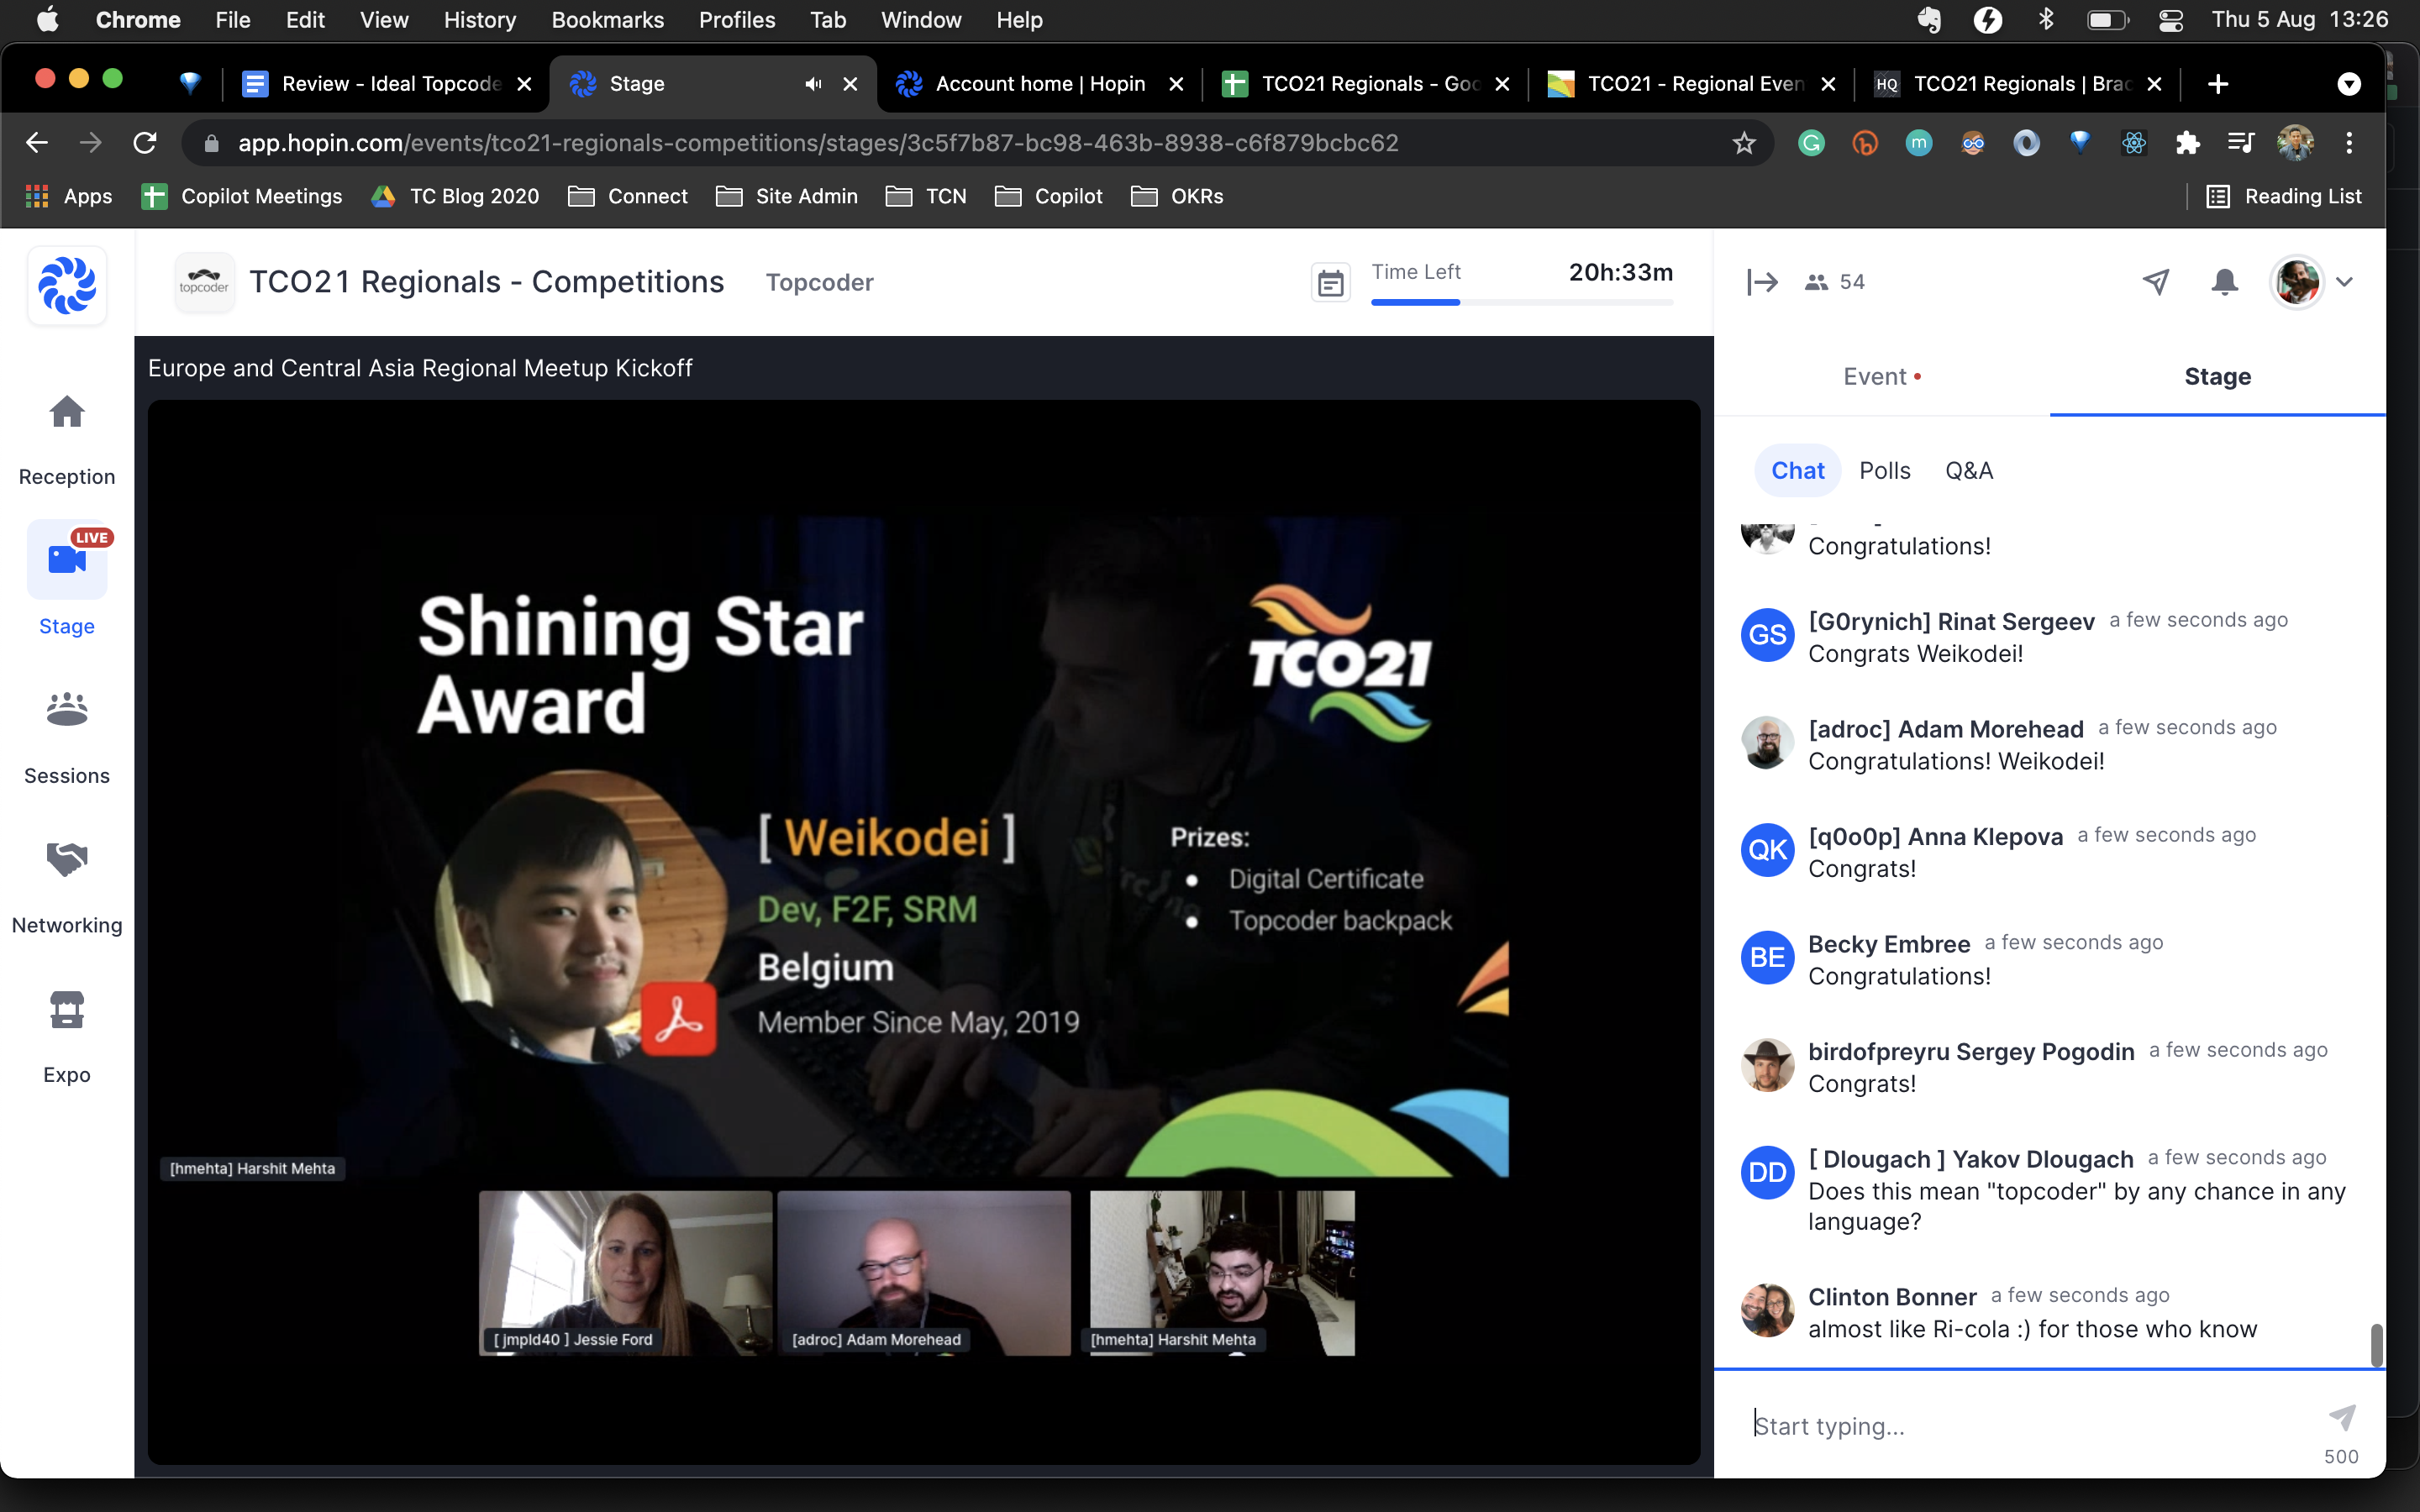Collapse the side panel arrow icon
2420x1512 pixels.
(x=1762, y=282)
